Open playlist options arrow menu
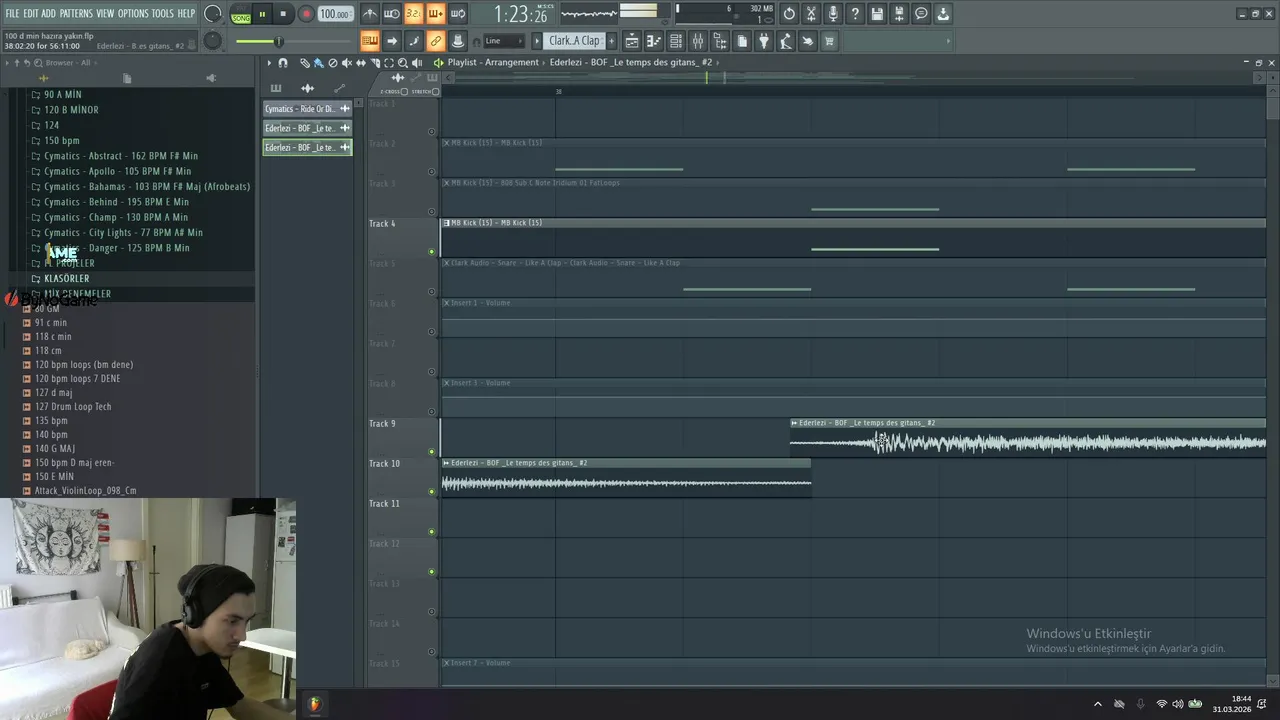Image resolution: width=1280 pixels, height=720 pixels. (x=268, y=62)
